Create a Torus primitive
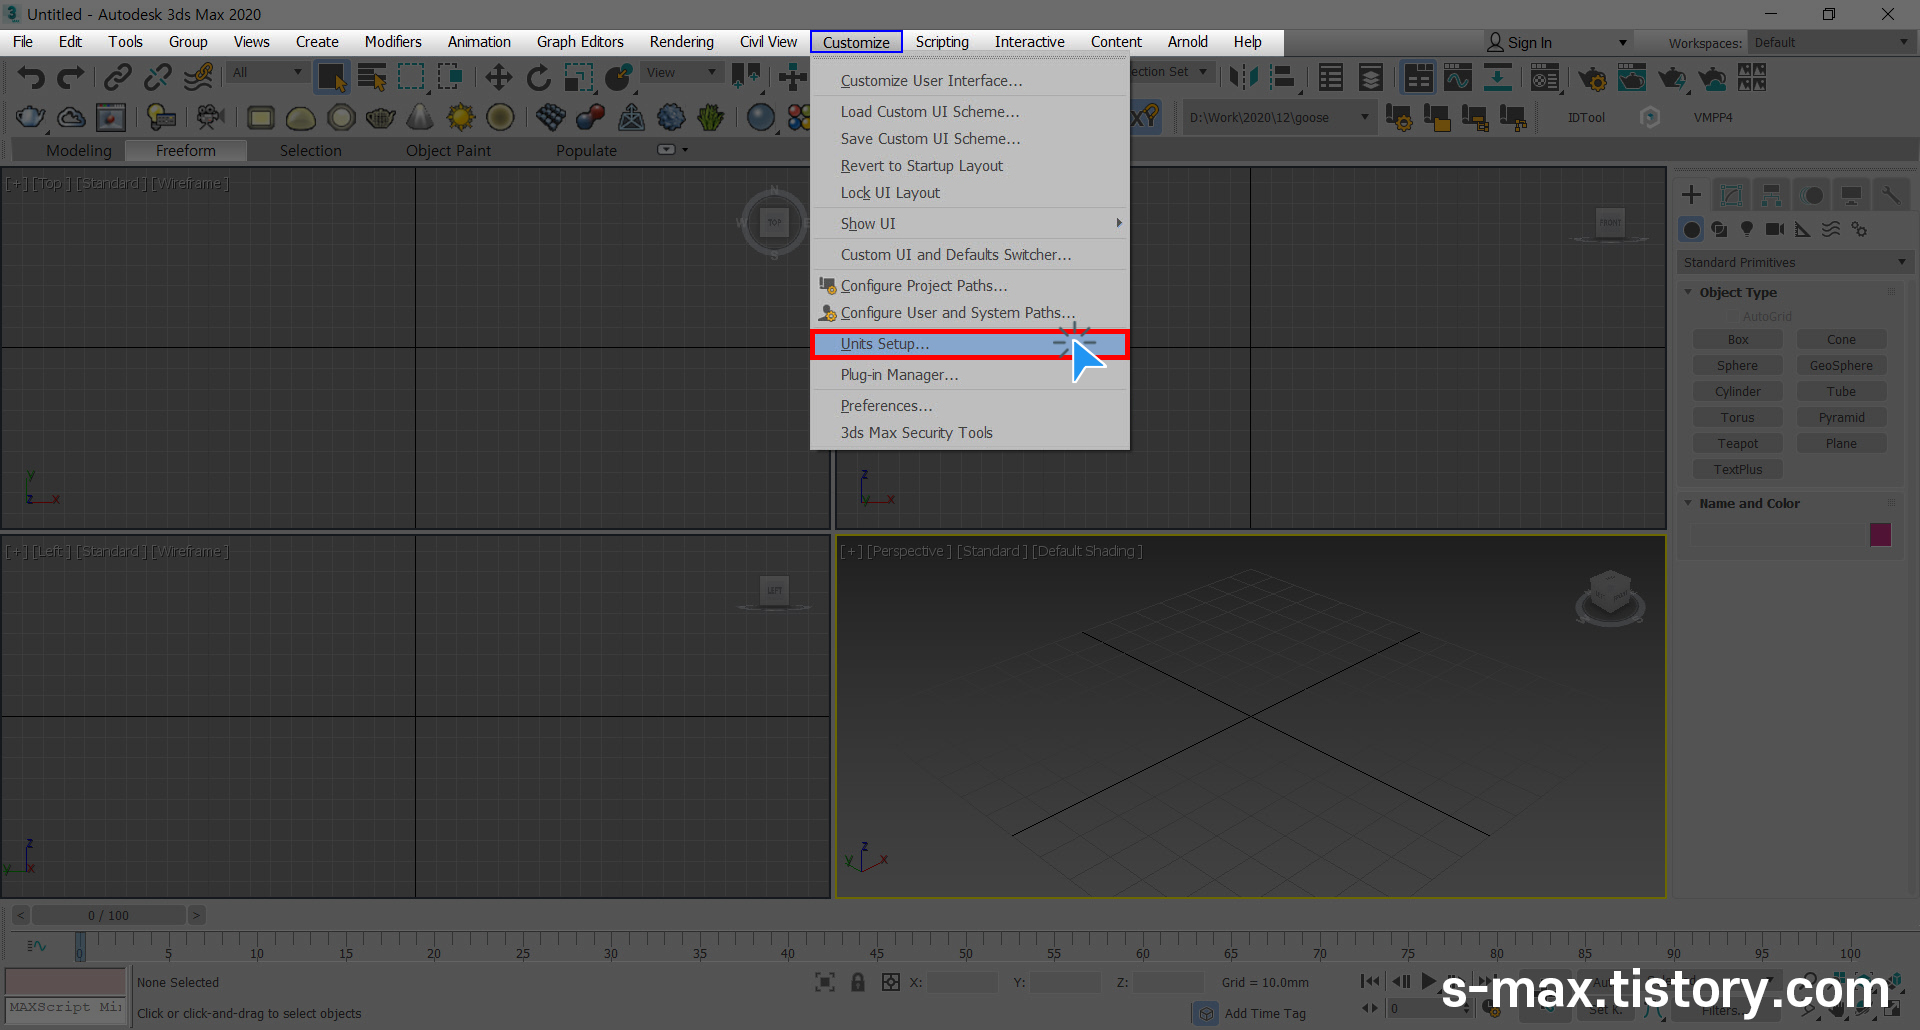The height and width of the screenshot is (1030, 1920). [1738, 418]
